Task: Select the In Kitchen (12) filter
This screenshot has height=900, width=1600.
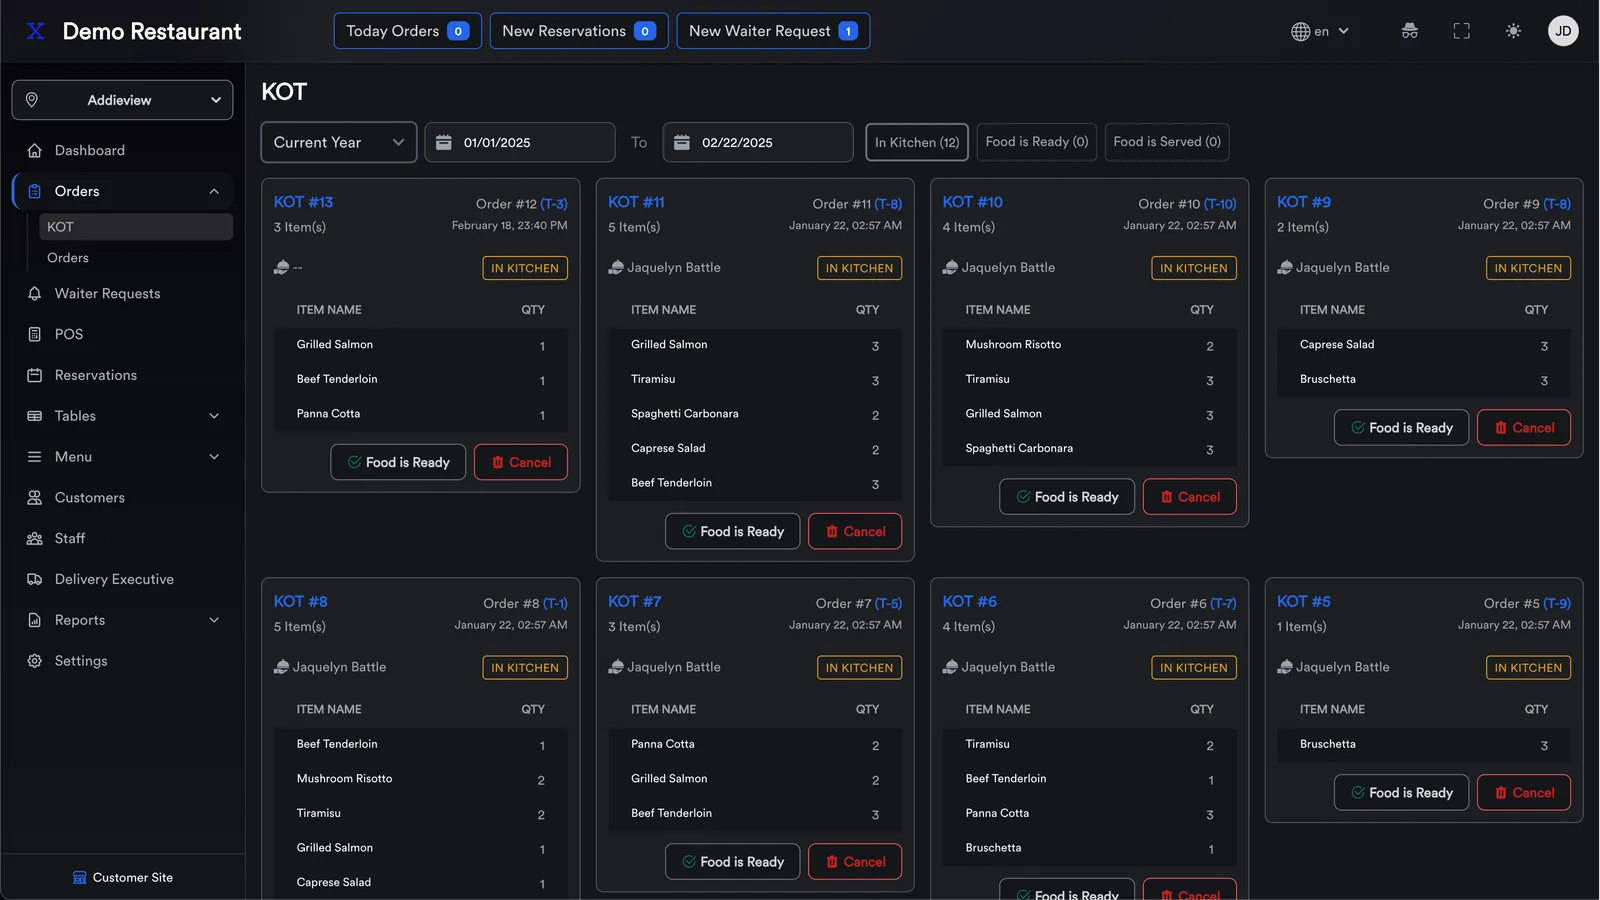Action: point(917,142)
